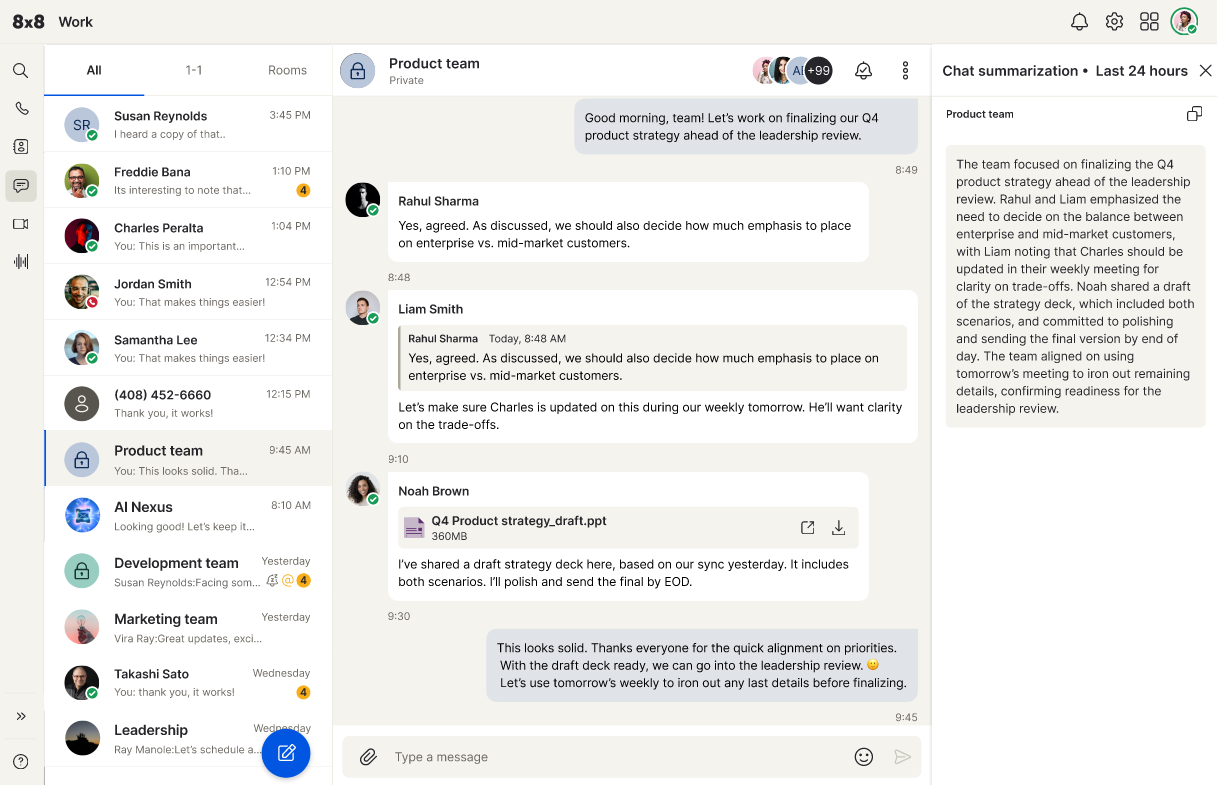Image resolution: width=1217 pixels, height=785 pixels.
Task: Click the Q4 Product strategy_draft.ppt file name
Action: click(519, 521)
